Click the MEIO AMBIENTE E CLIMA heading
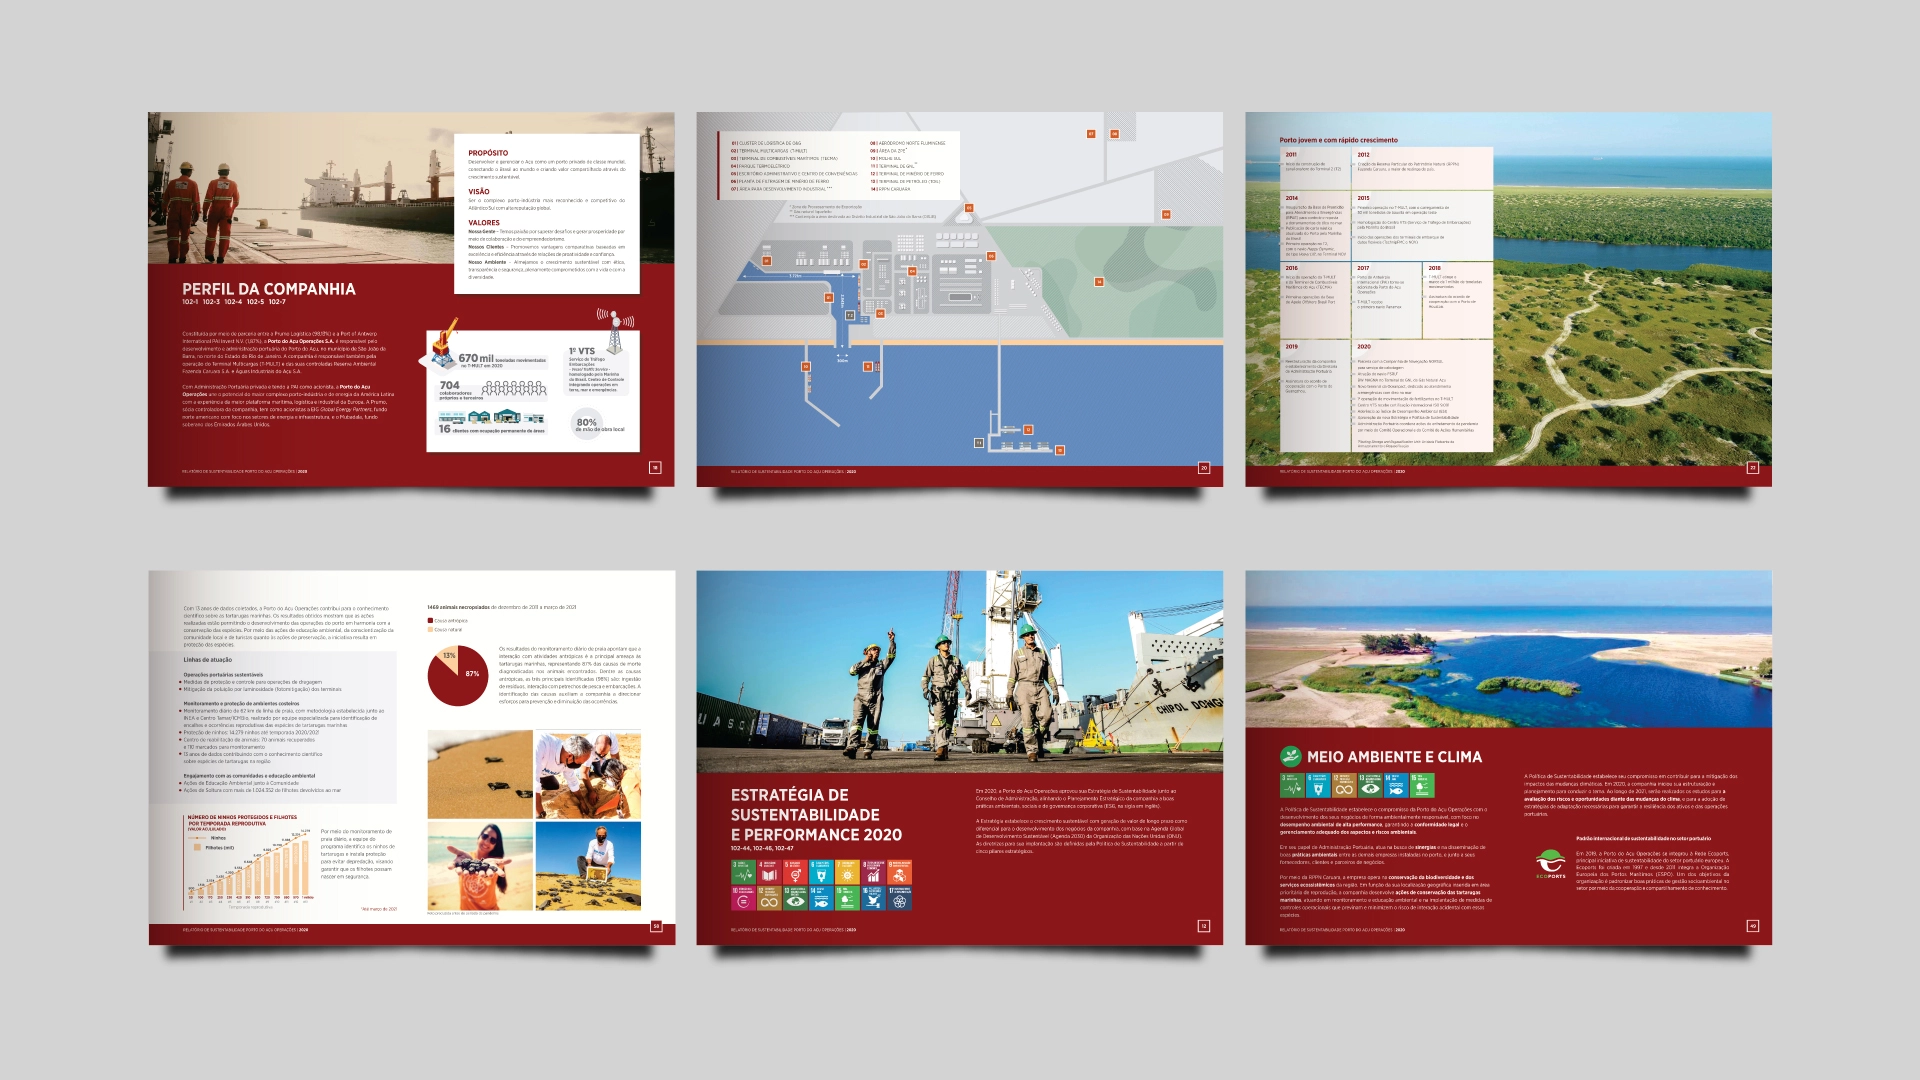This screenshot has width=1920, height=1080. (x=1395, y=757)
